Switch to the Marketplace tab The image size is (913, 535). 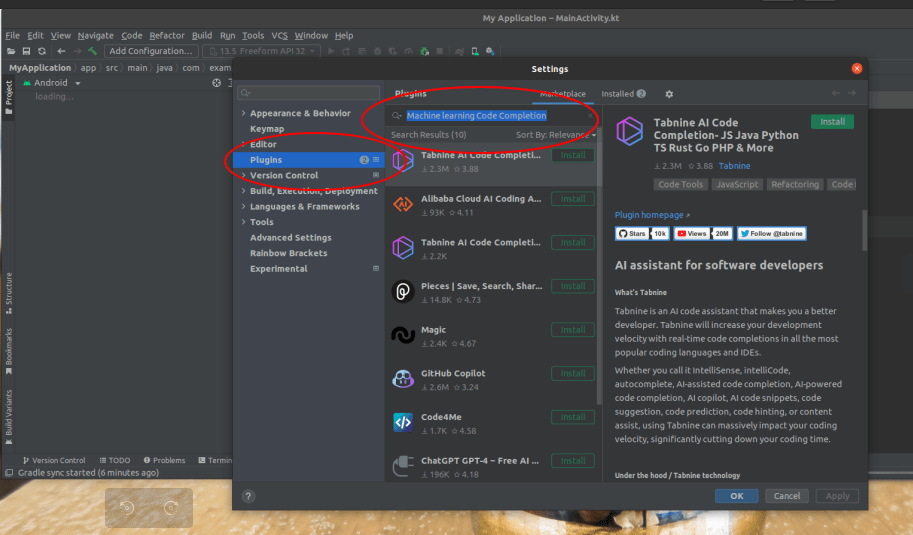562,94
